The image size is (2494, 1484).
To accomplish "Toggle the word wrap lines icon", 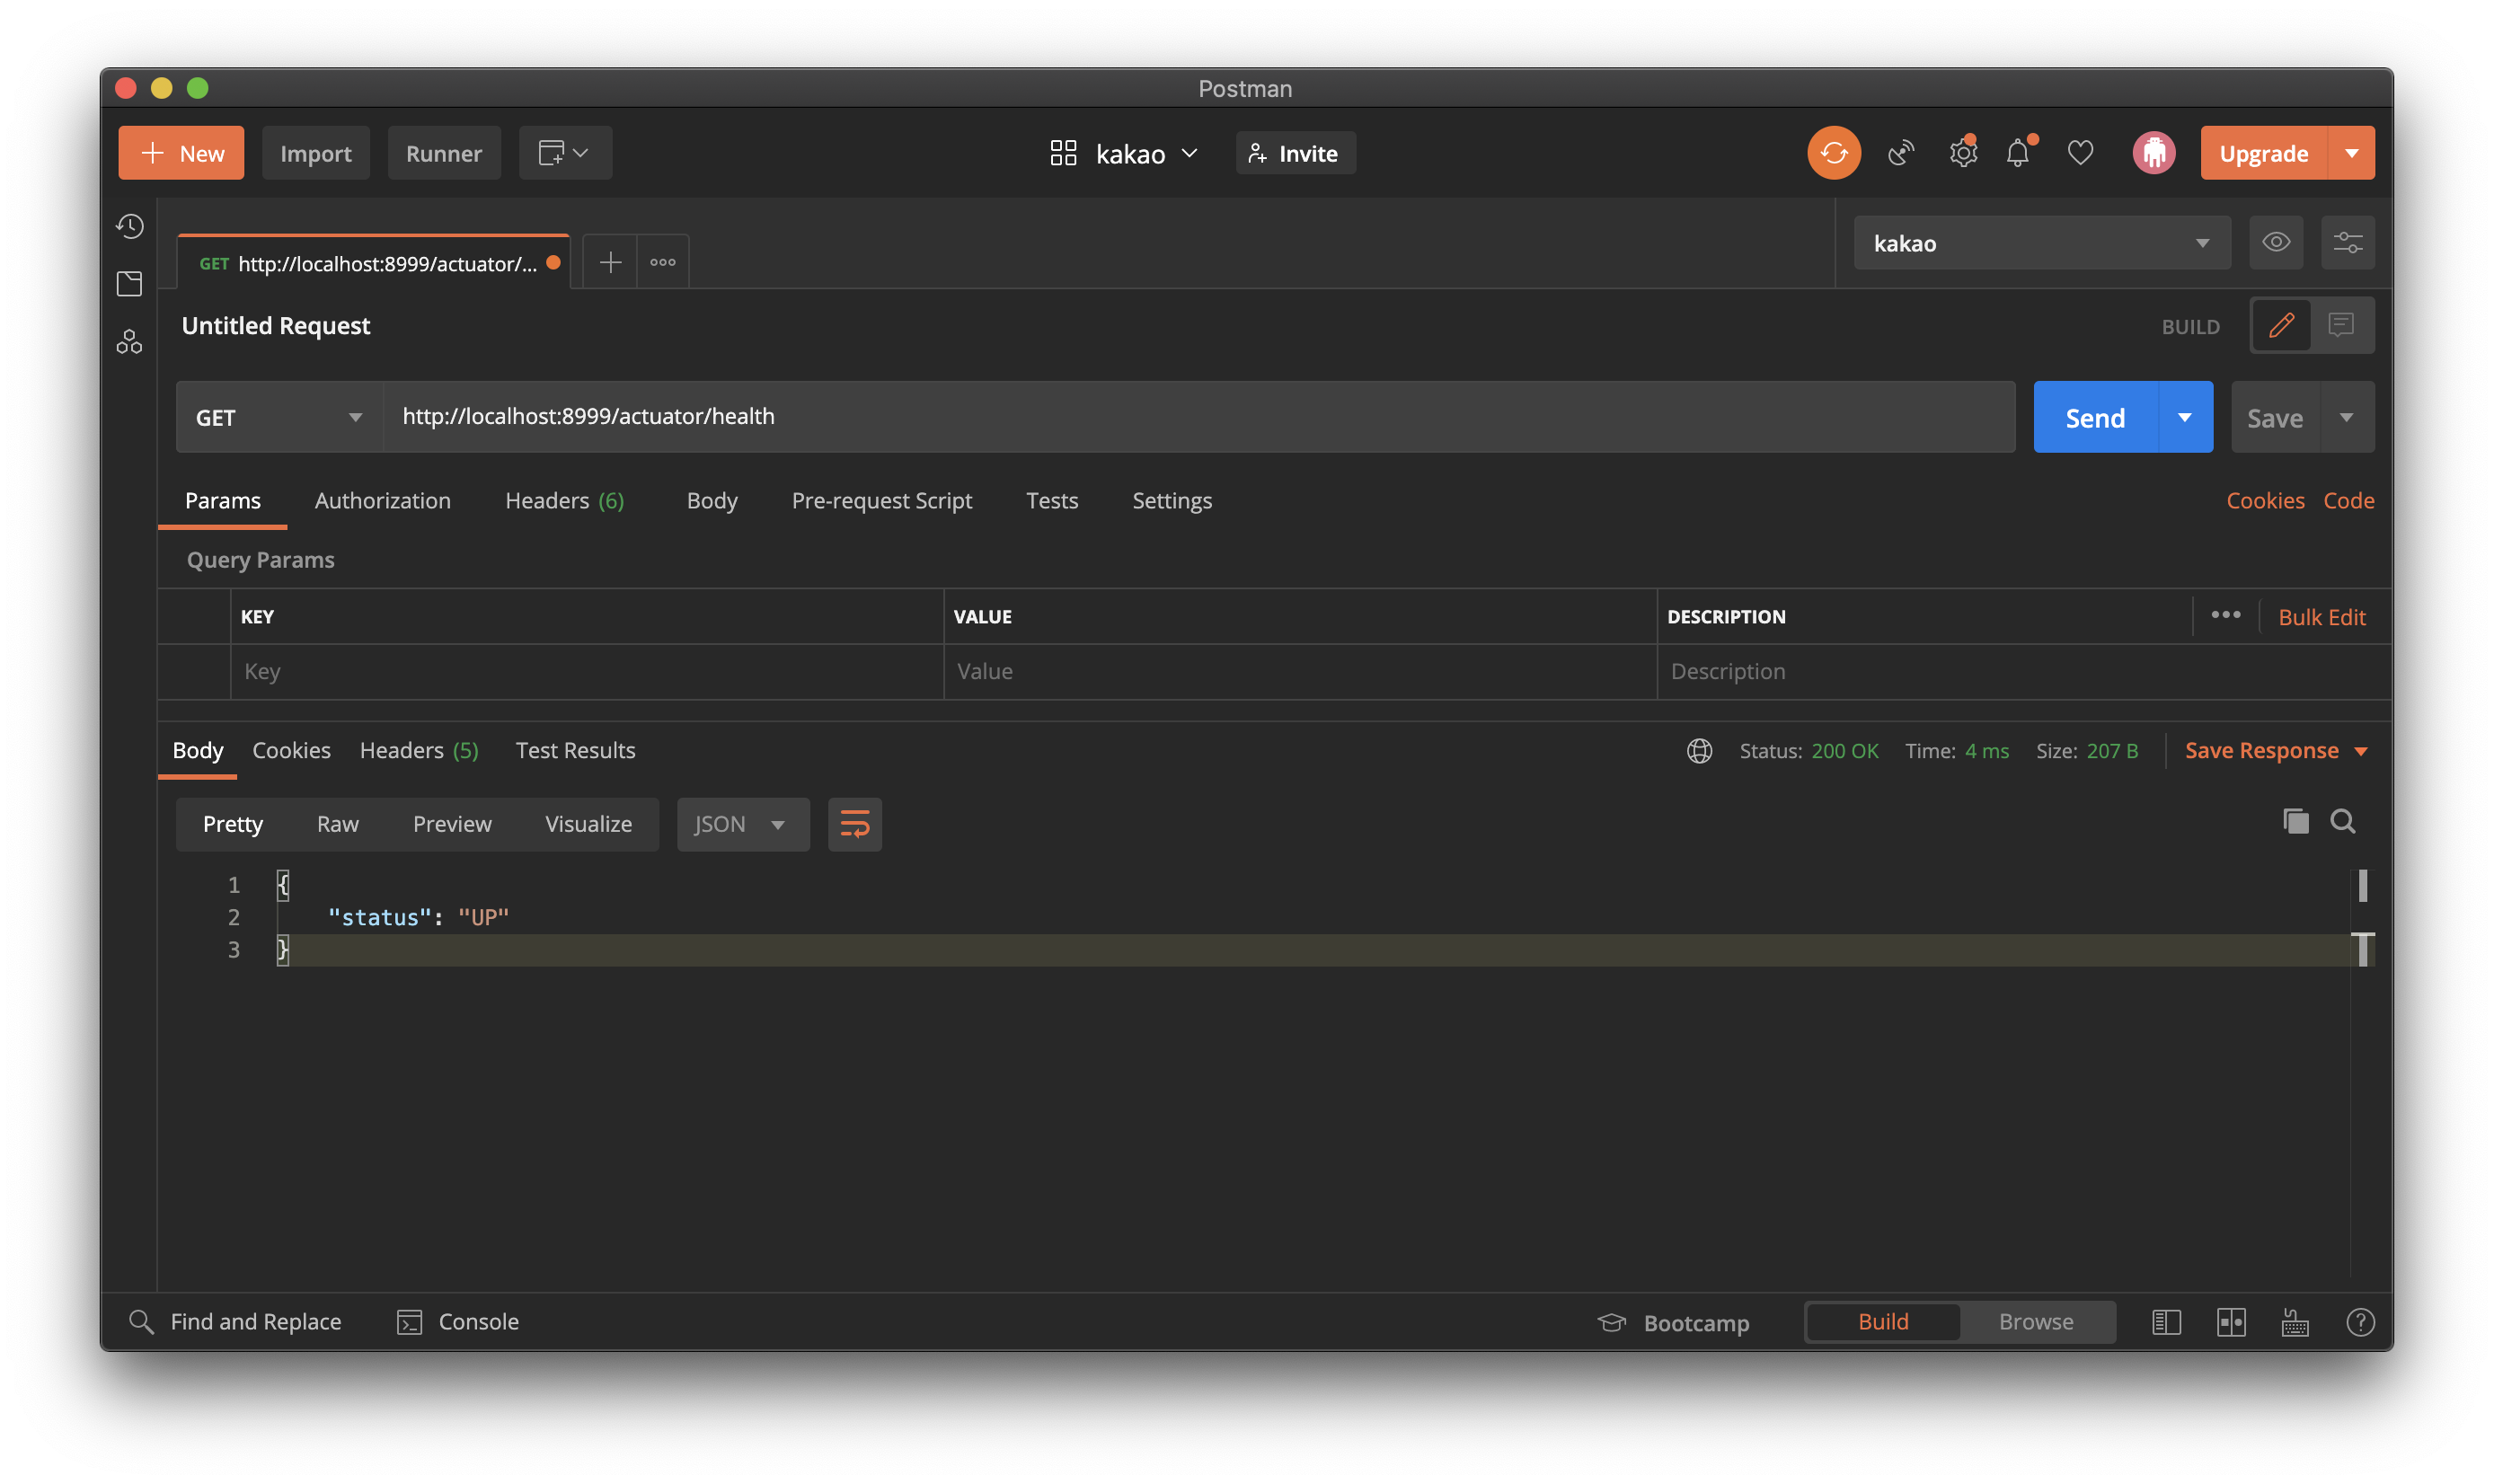I will [x=855, y=824].
